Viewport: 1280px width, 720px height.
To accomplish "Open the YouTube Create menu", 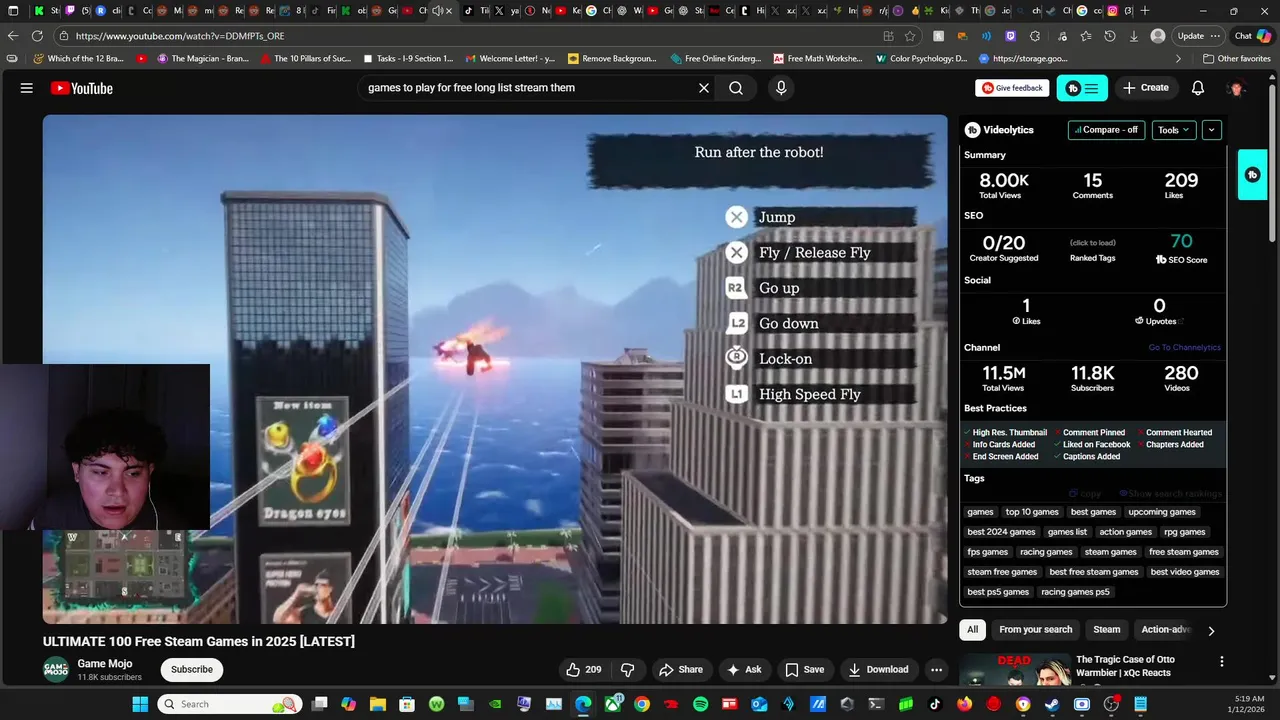I will 1146,88.
